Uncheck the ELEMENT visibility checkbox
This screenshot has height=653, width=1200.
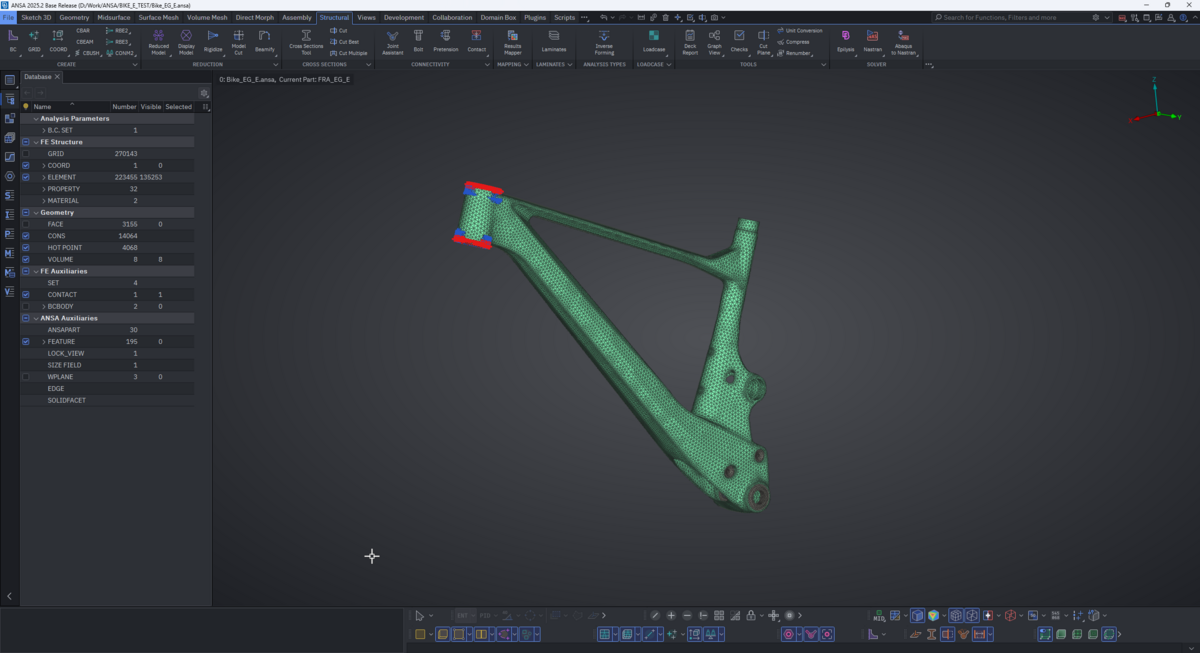click(x=26, y=177)
